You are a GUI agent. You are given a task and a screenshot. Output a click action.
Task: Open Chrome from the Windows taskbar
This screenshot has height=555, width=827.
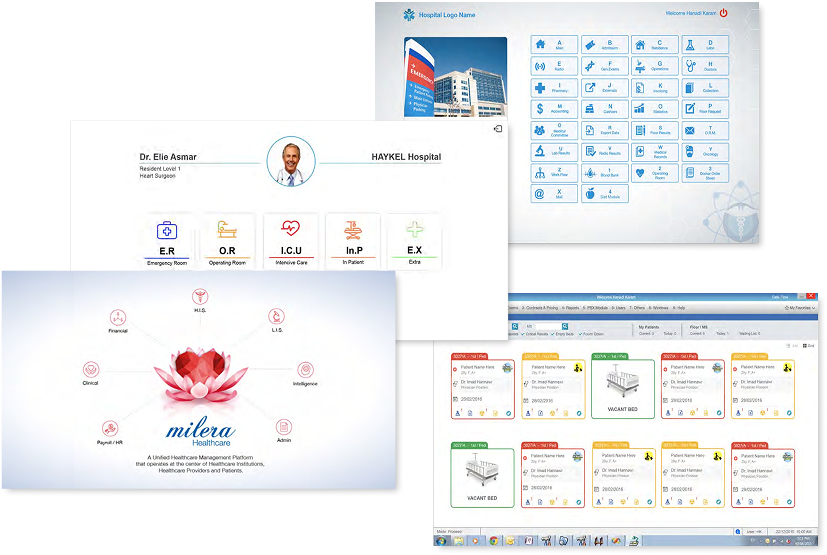[x=494, y=540]
